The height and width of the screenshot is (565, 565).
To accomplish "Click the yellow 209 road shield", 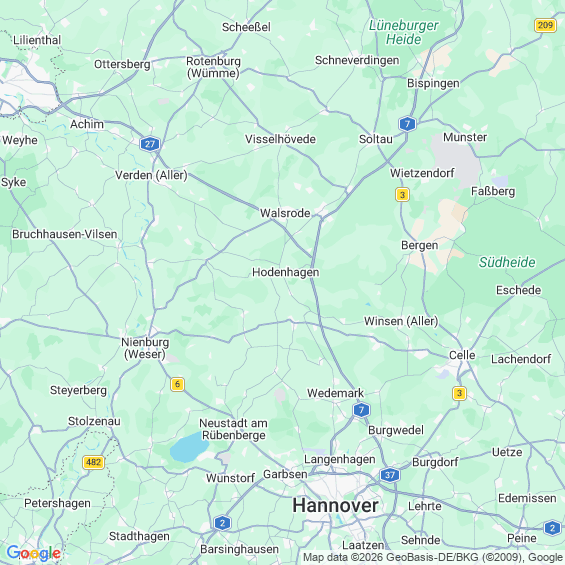I will [545, 25].
